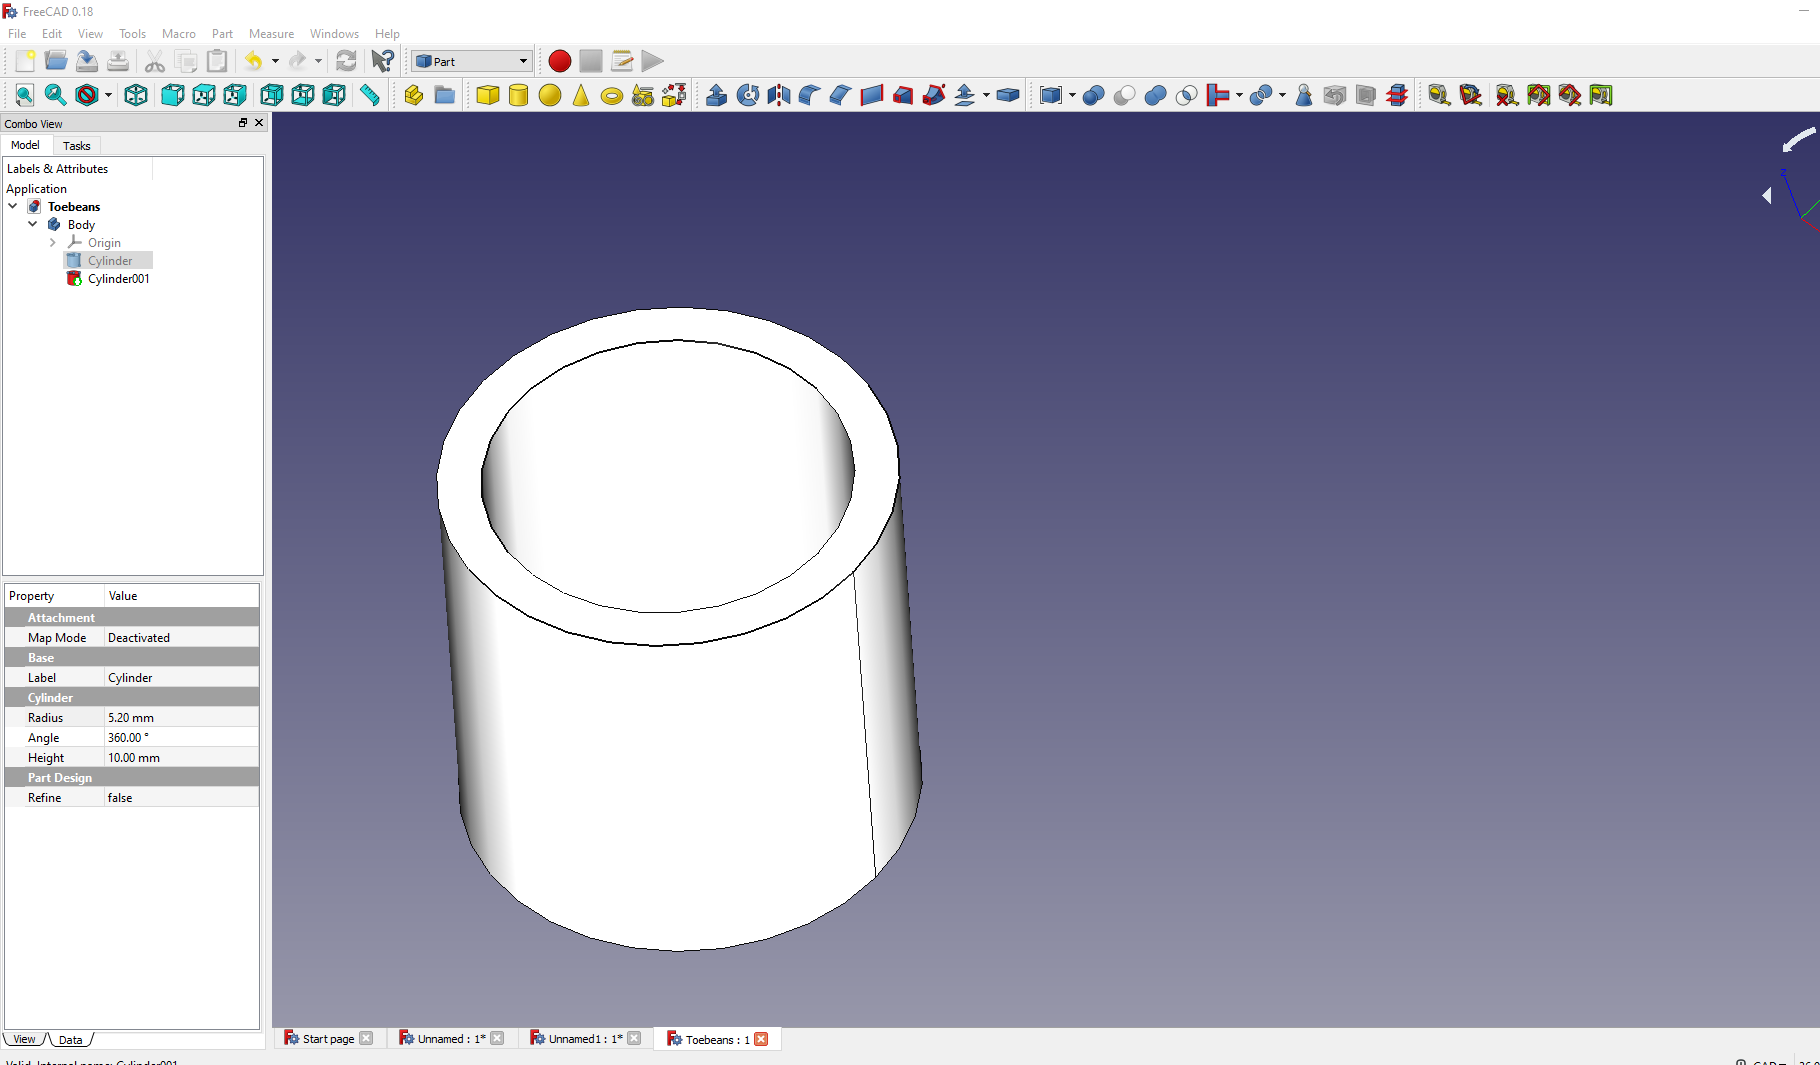1820x1065 pixels.
Task: Click the Mirror shape tool
Action: click(778, 95)
